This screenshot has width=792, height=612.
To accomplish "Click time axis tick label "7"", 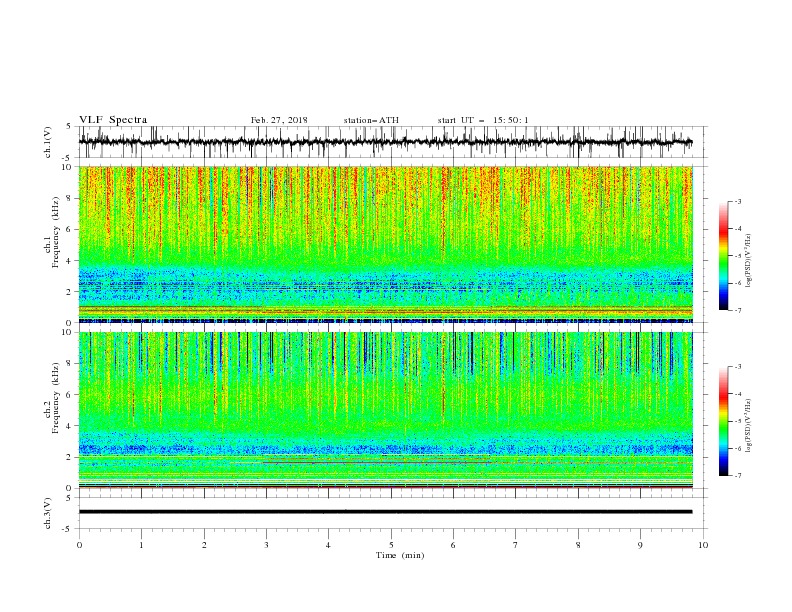I will point(516,545).
